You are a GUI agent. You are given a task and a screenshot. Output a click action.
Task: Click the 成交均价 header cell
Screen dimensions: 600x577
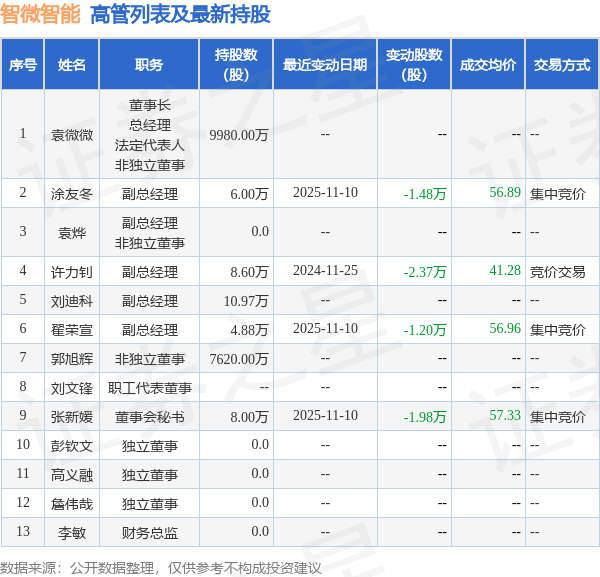[488, 64]
